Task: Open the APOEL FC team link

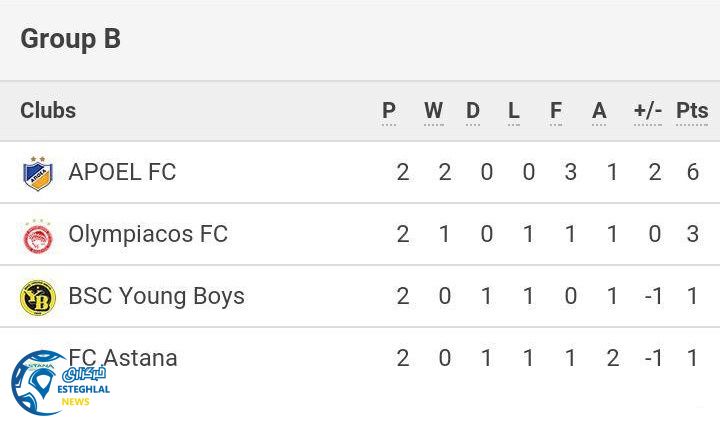Action: point(122,172)
